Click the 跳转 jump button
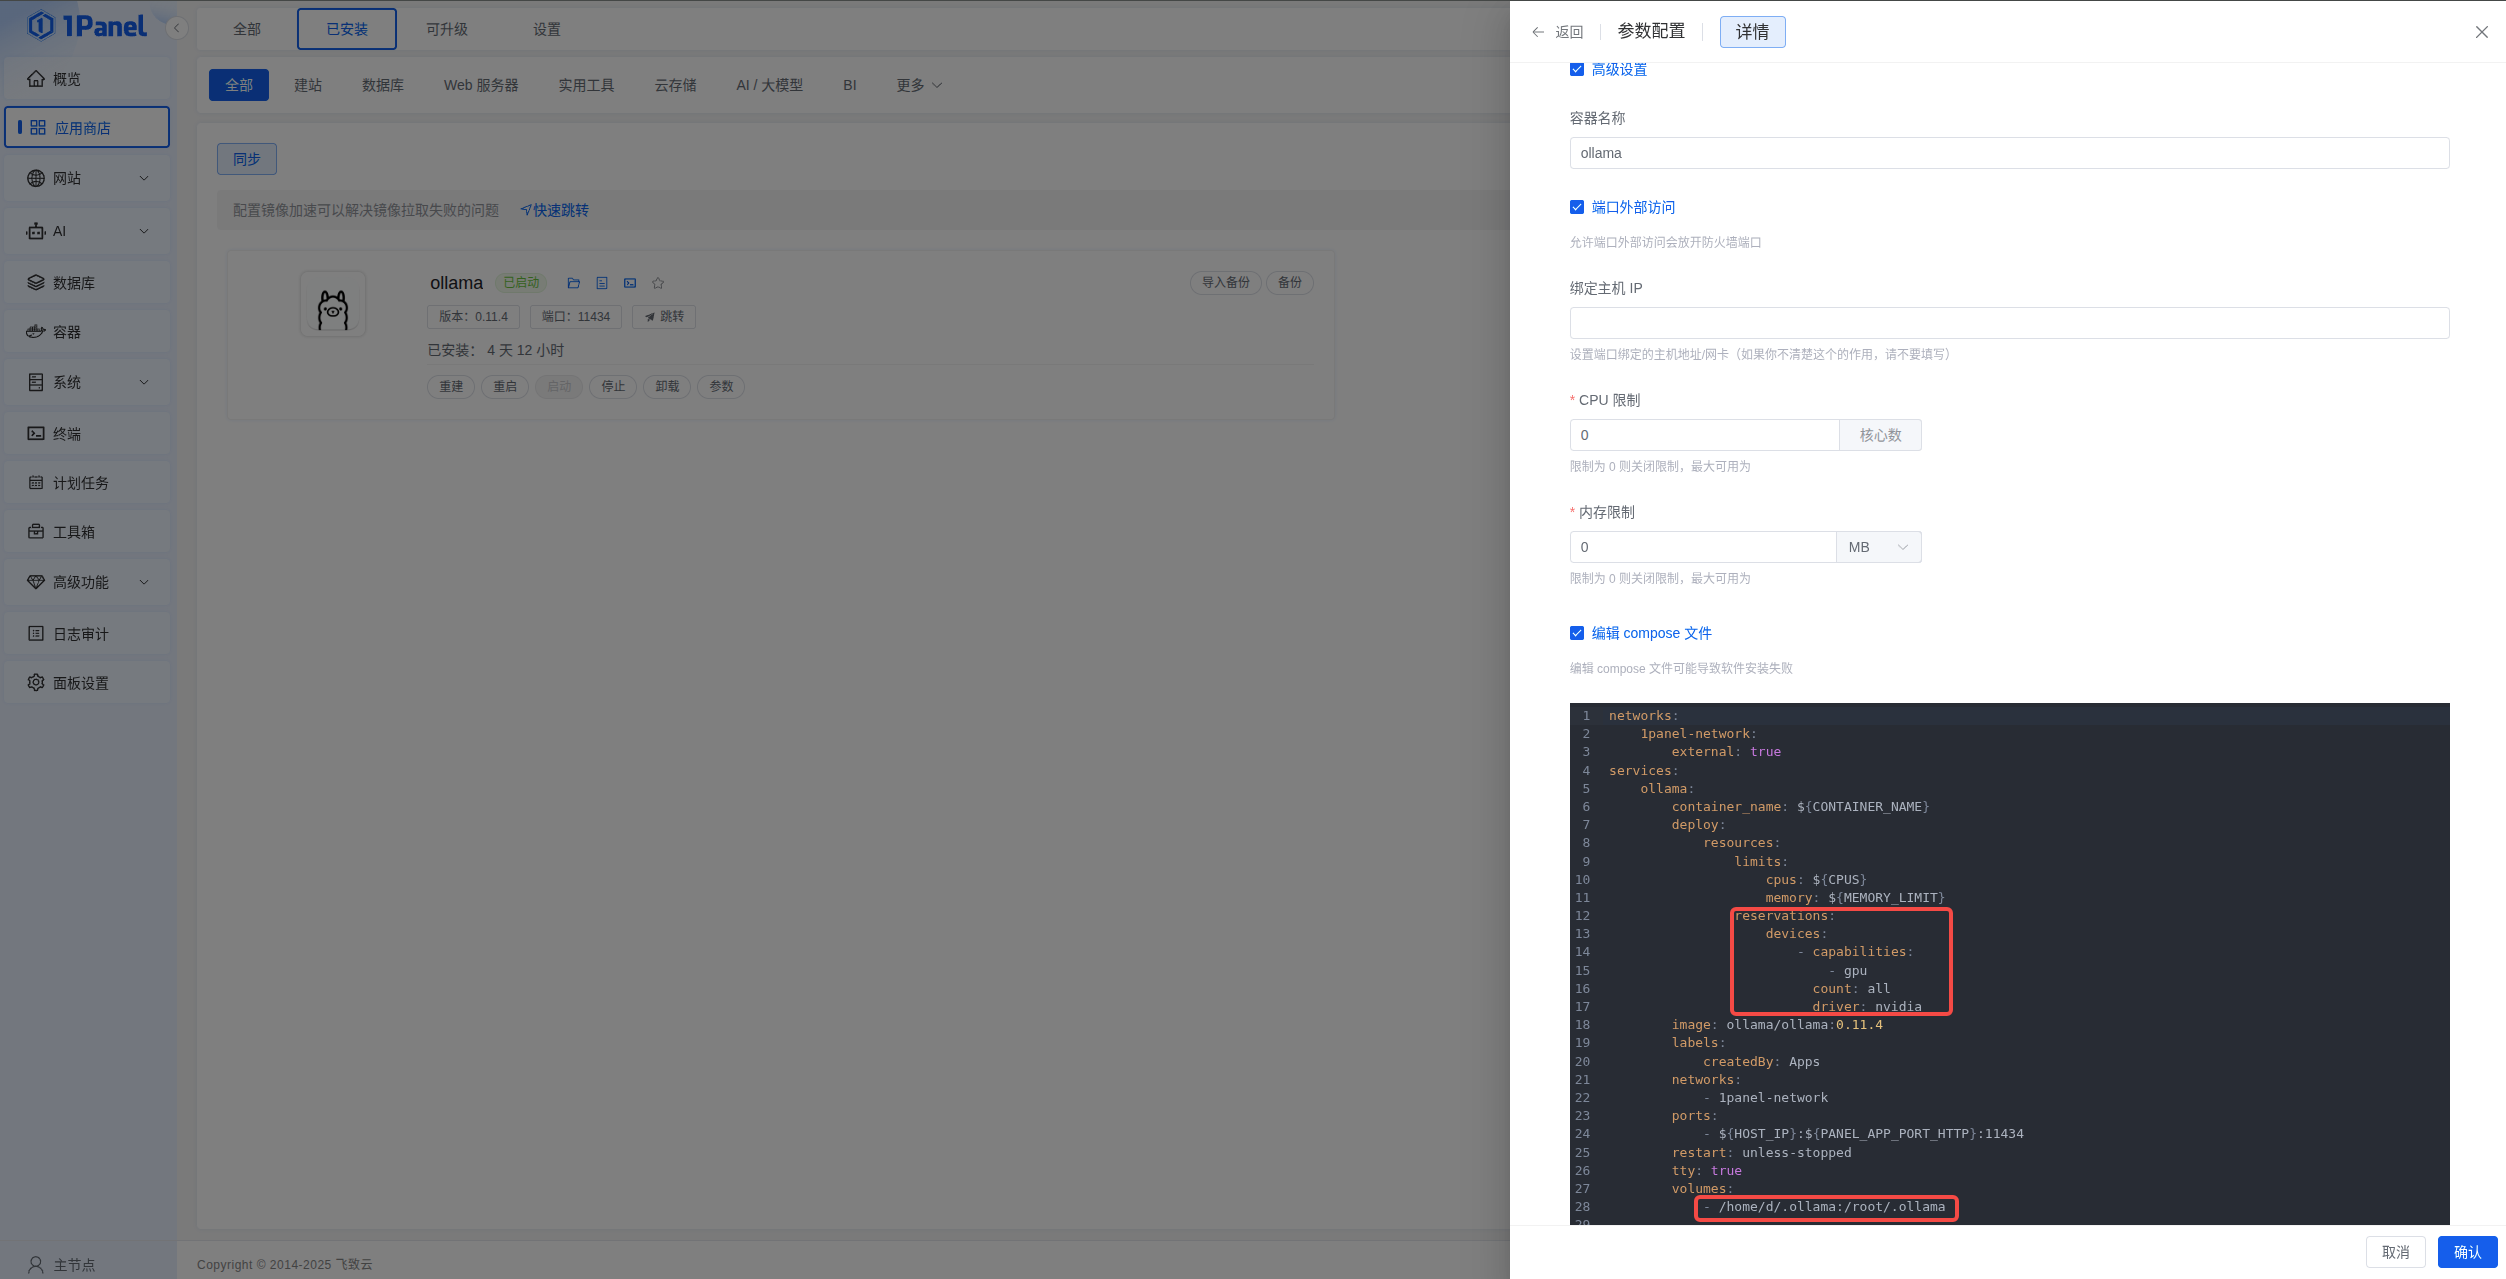The width and height of the screenshot is (2506, 1279). [x=664, y=317]
